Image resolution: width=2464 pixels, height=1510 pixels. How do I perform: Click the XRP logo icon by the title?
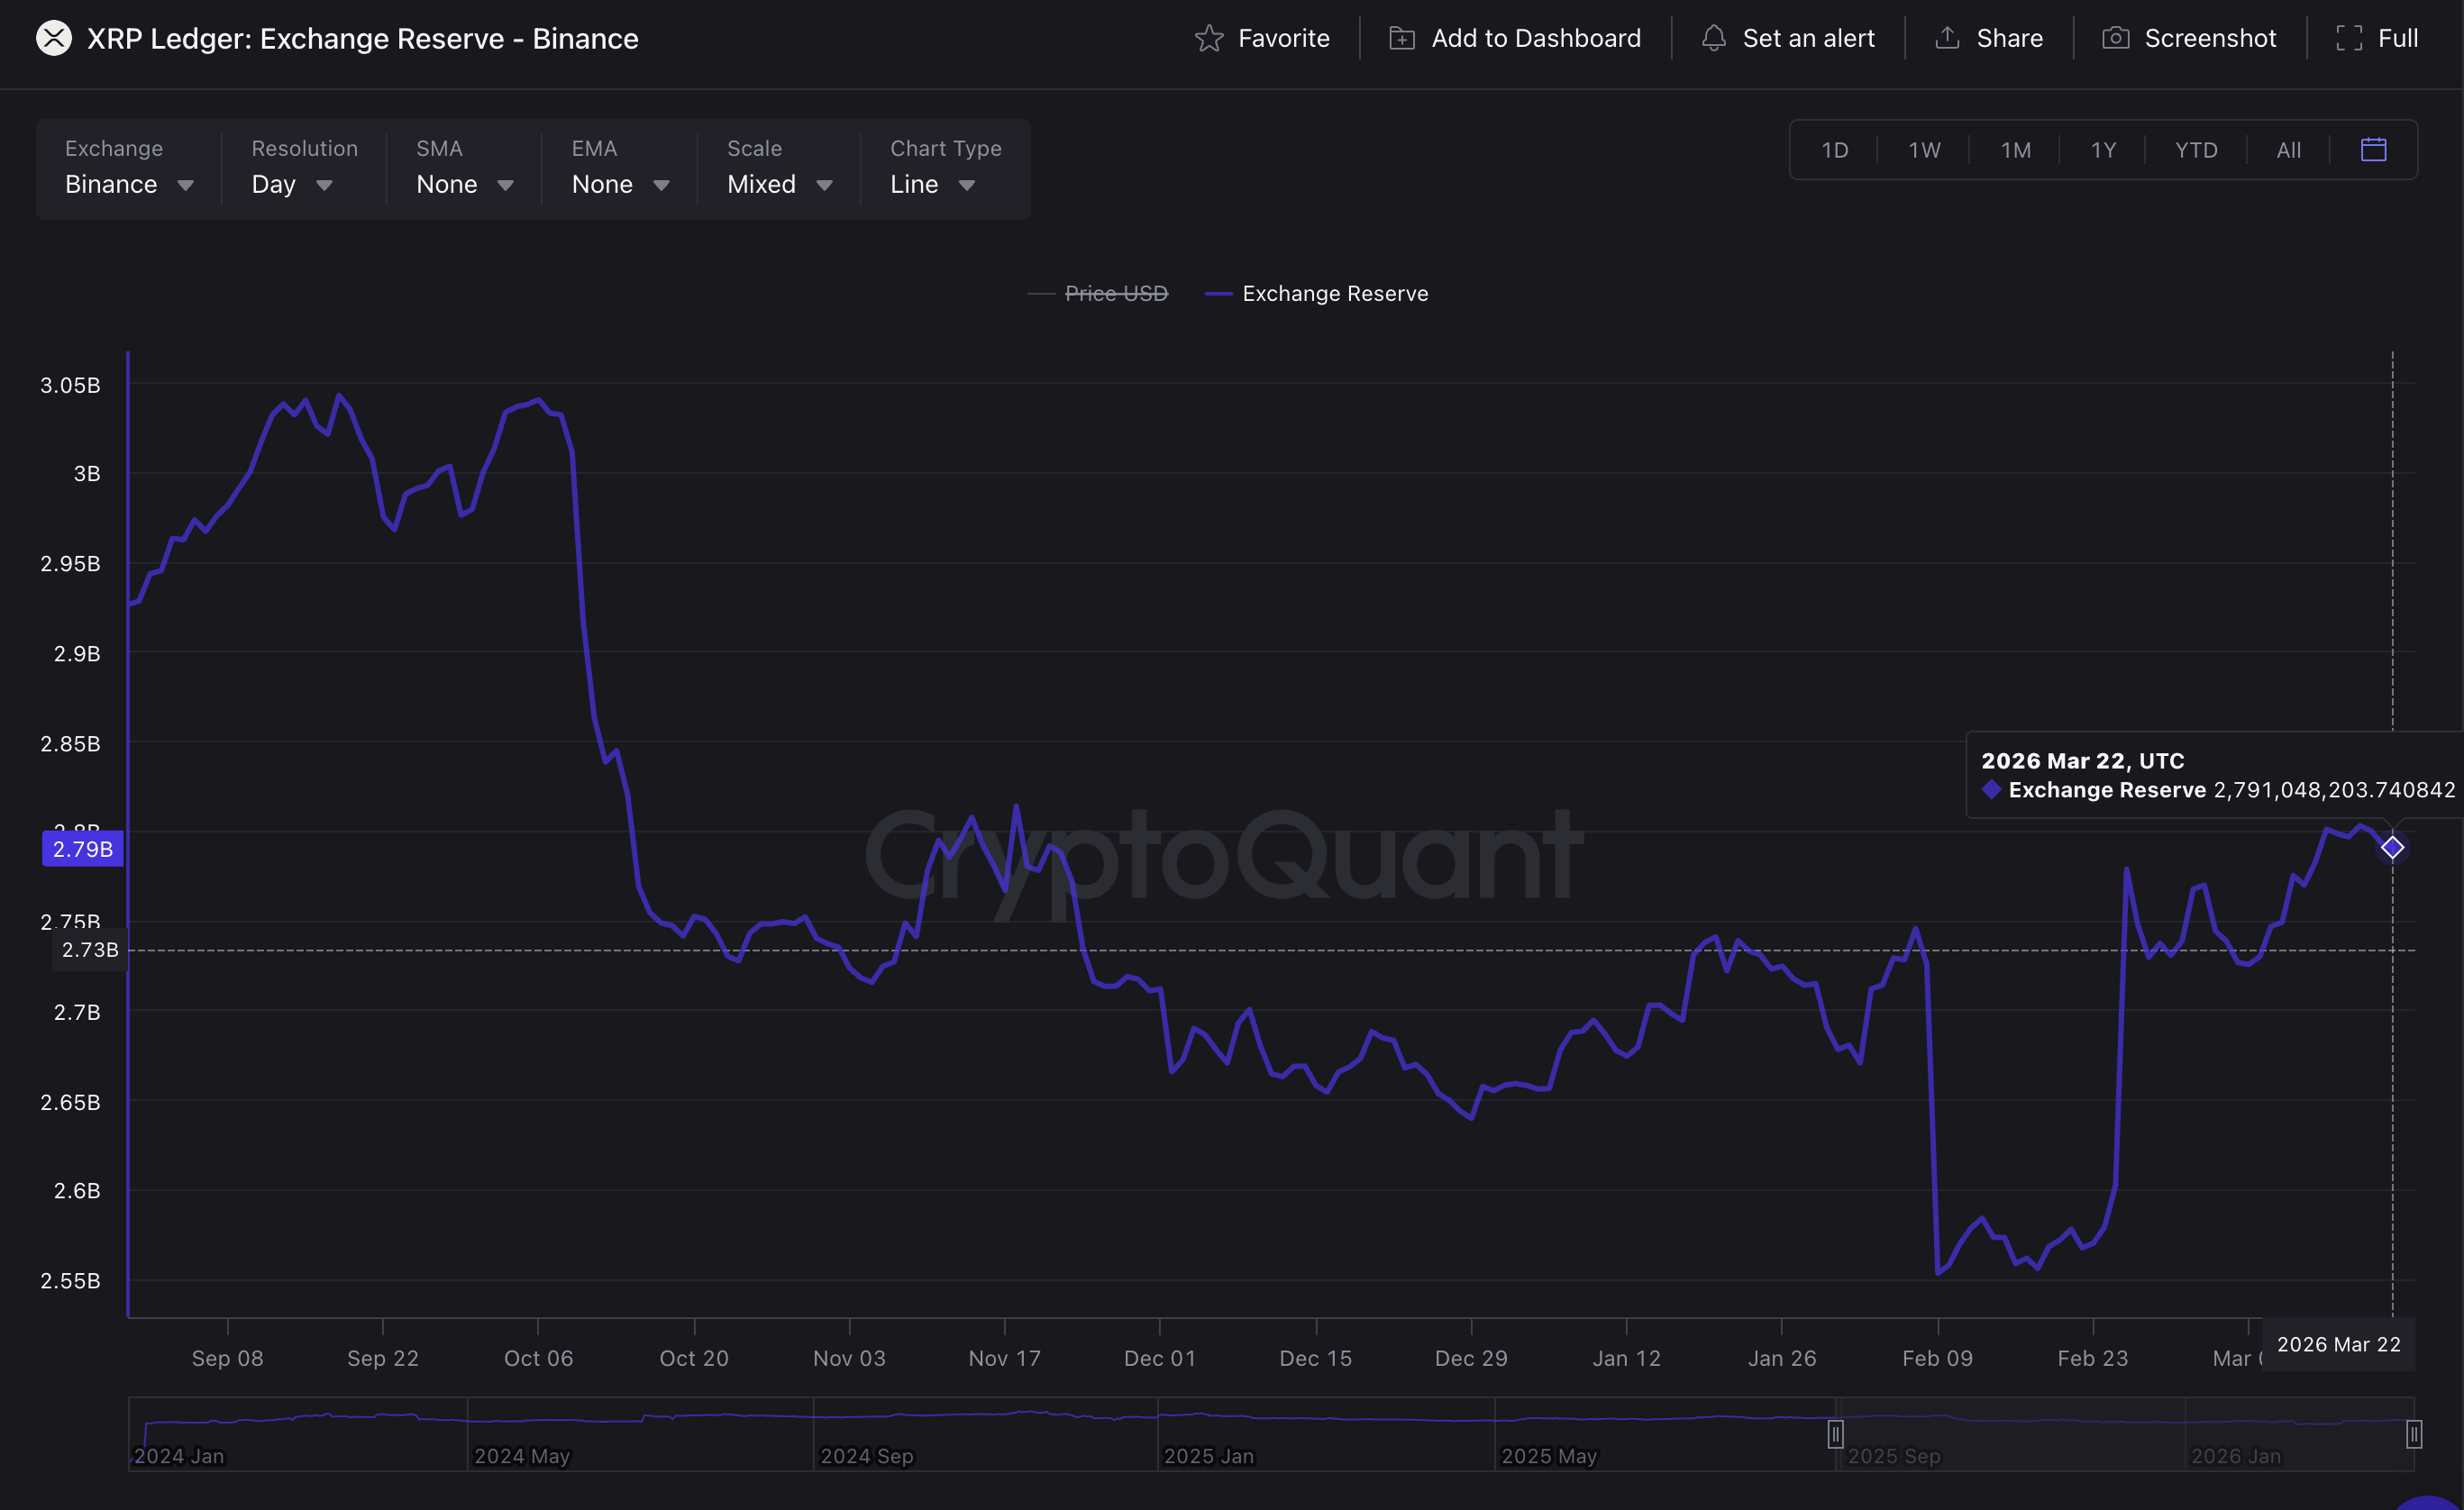(x=54, y=38)
